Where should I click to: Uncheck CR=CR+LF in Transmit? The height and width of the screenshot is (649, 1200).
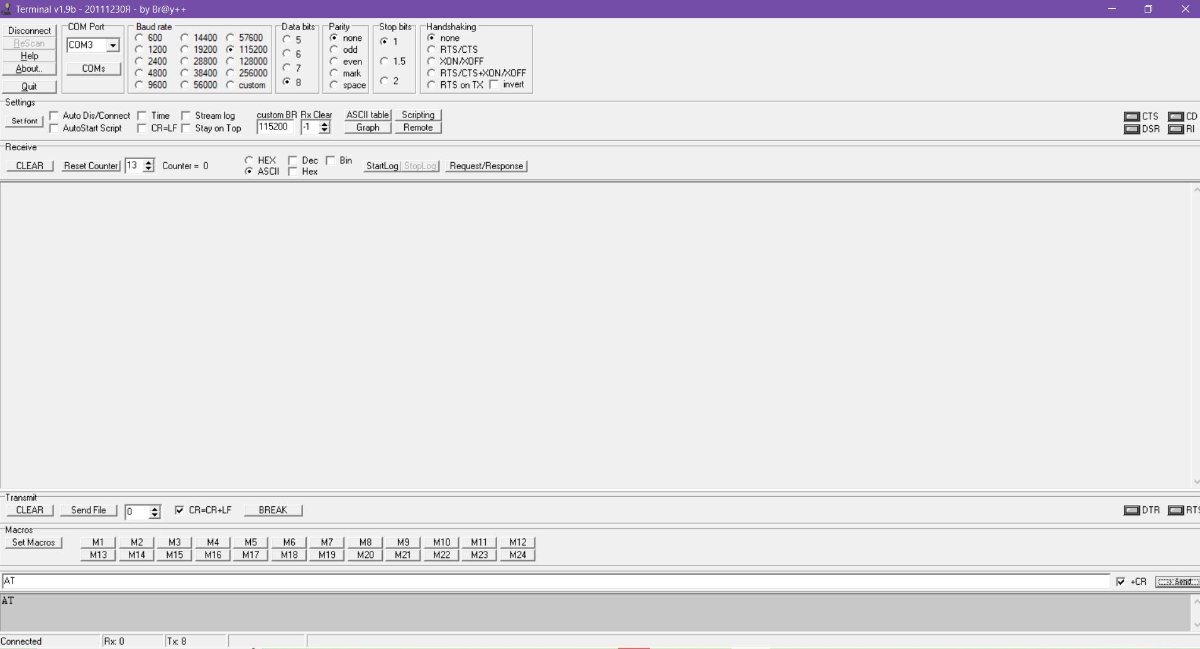[180, 510]
